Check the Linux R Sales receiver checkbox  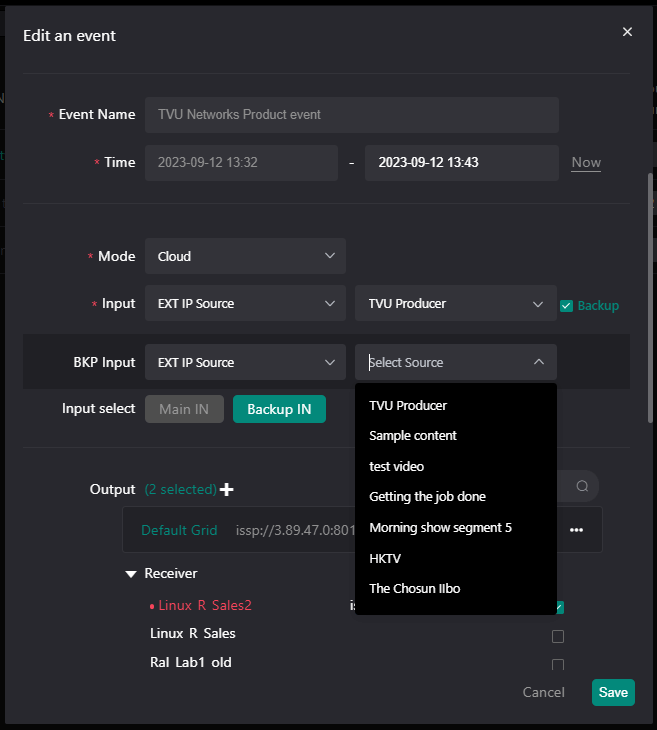[558, 636]
